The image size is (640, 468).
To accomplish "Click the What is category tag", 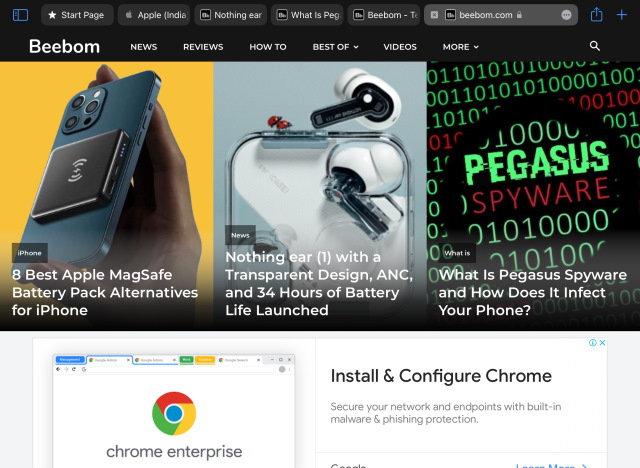I will 457,253.
